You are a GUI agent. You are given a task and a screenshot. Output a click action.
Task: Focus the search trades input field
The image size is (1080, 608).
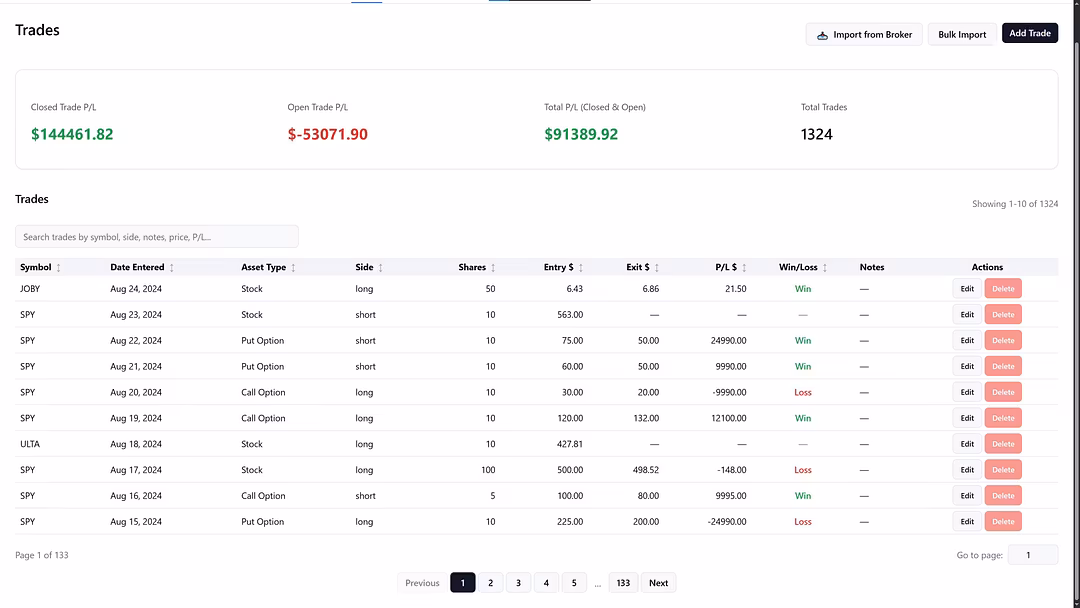tap(157, 237)
